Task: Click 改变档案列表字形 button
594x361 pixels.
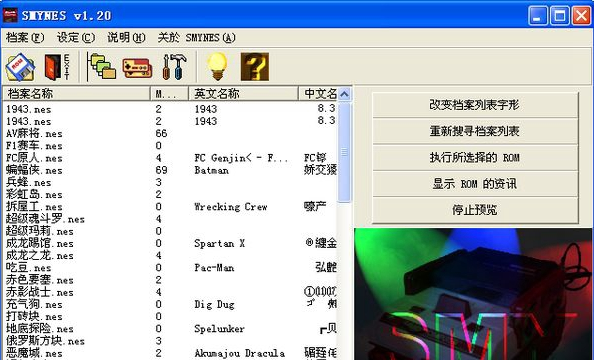Action: [x=475, y=105]
